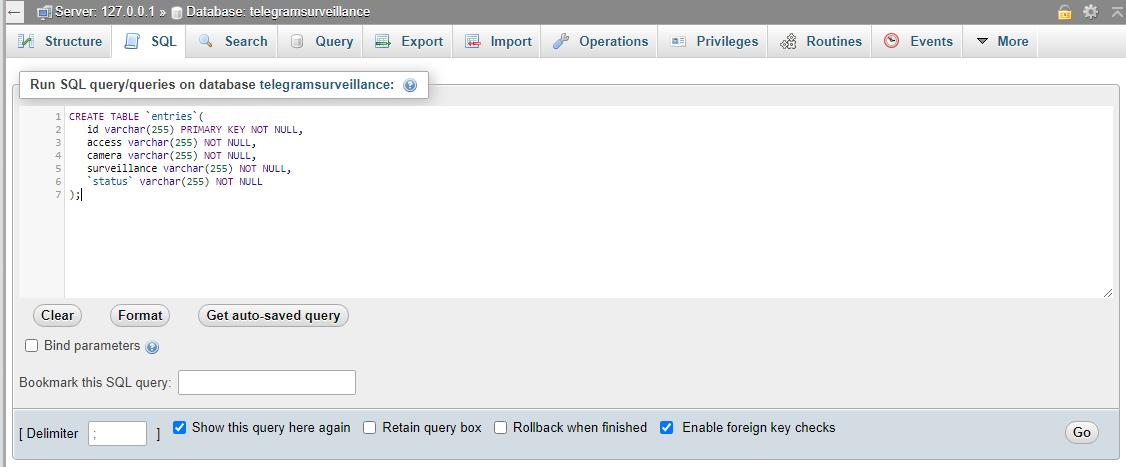
Task: Click the id varchar(255) PRIMARY KEY line
Action: [x=195, y=129]
